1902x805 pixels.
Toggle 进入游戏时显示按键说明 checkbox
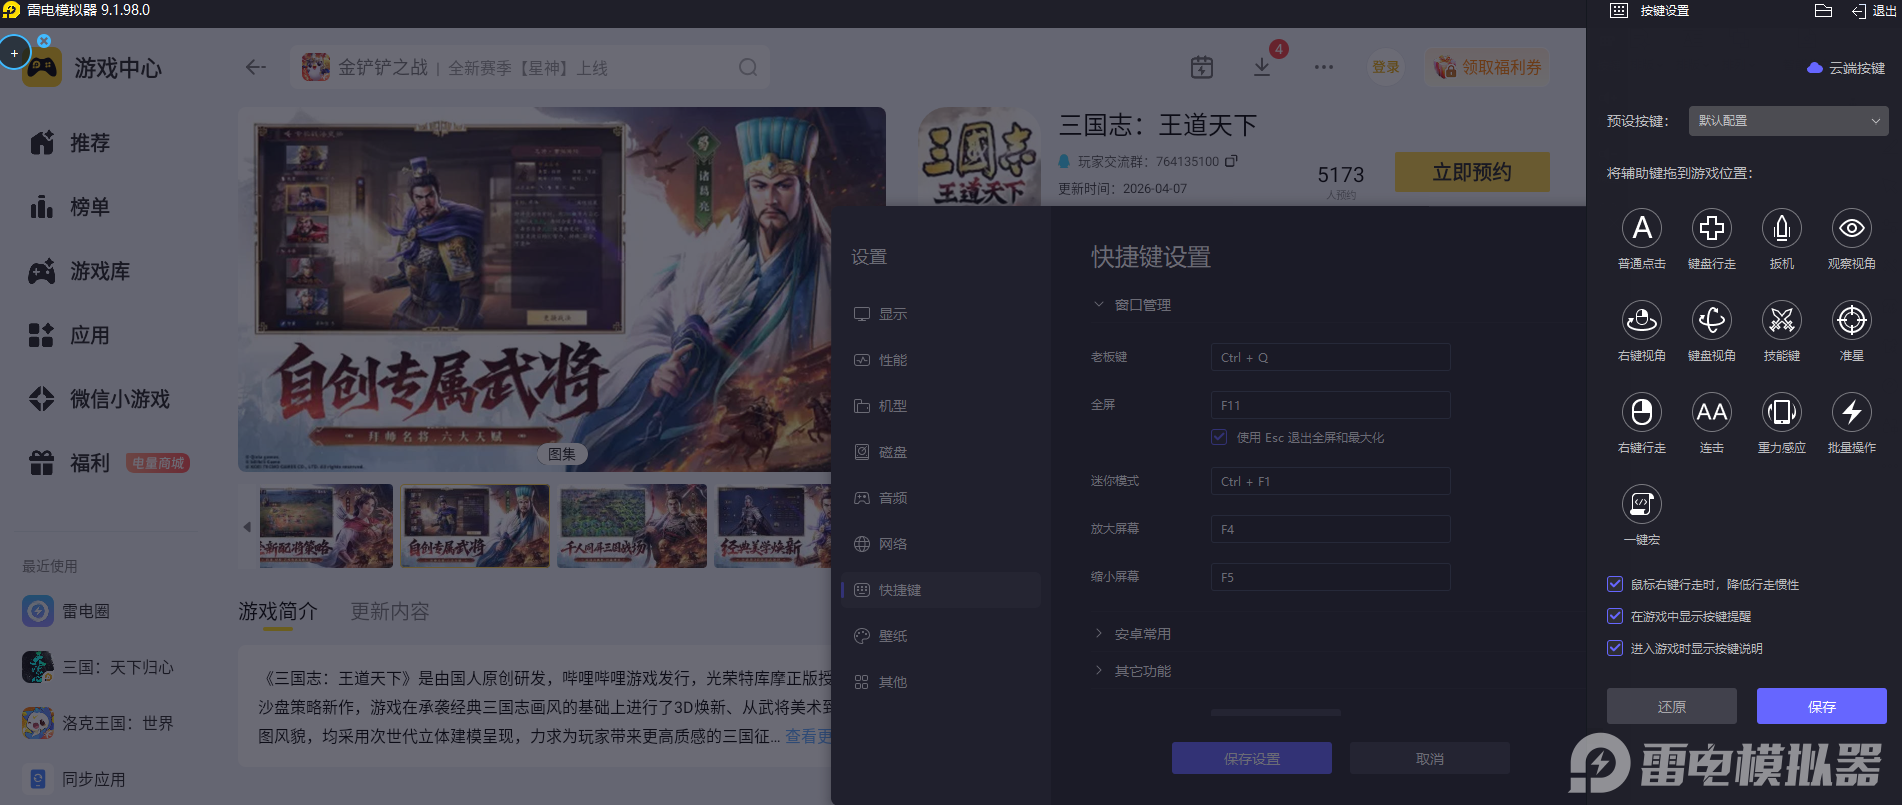1615,648
